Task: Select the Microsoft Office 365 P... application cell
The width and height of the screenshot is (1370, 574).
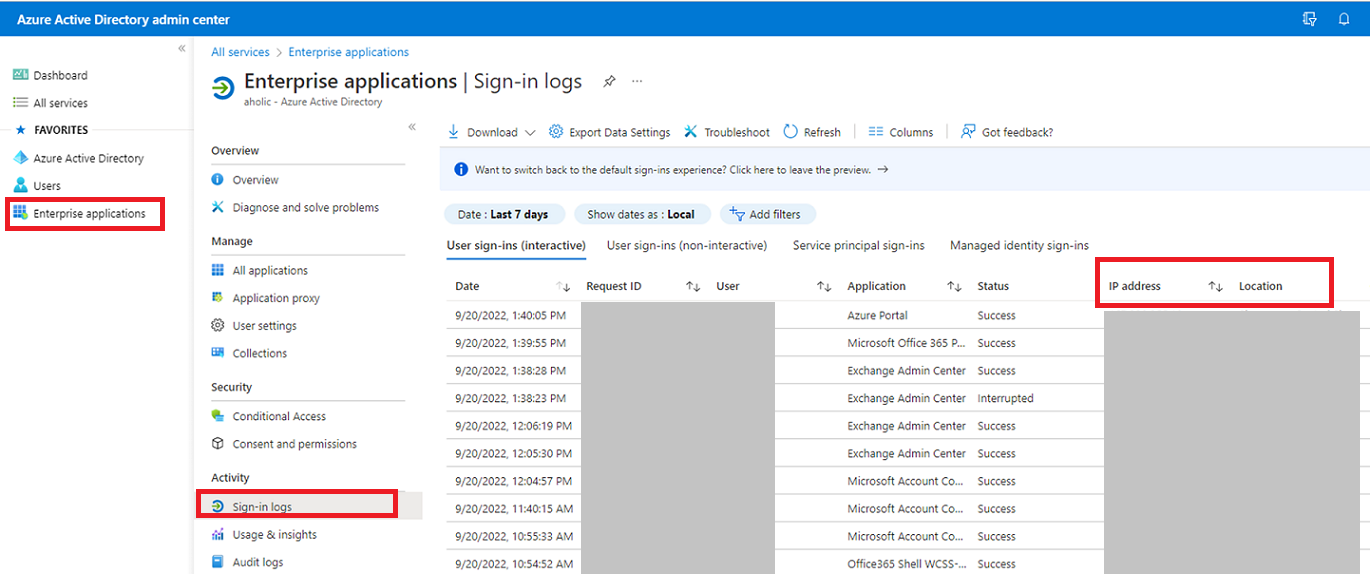Action: click(907, 343)
